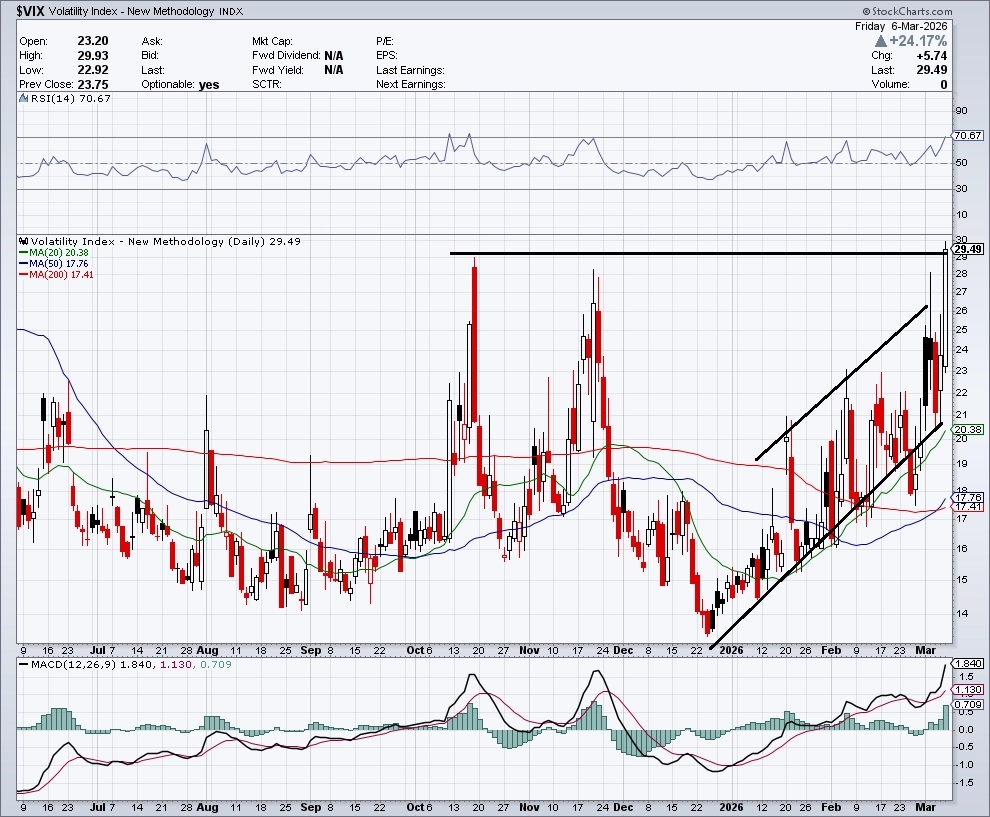
Task: Click the Oct 6 date axis label
Action: (x=419, y=649)
